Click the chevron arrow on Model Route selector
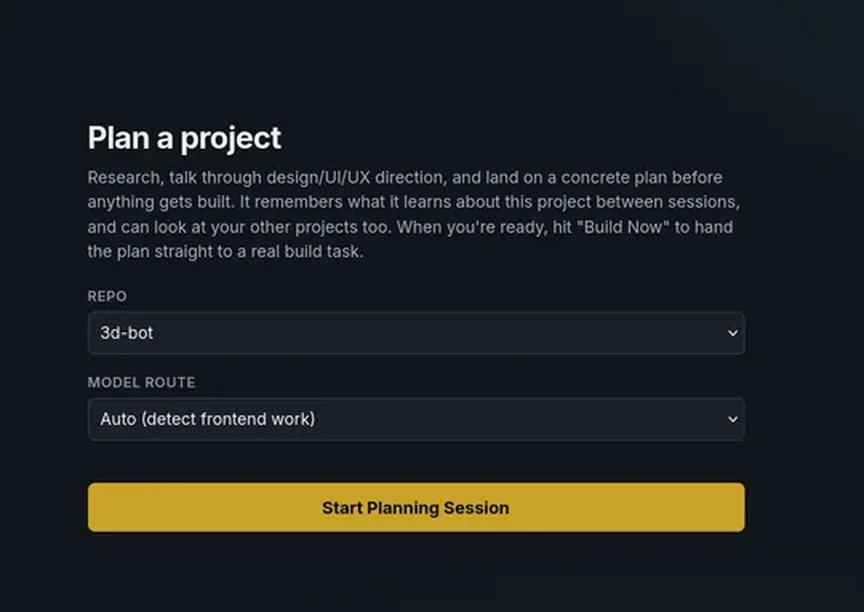 coord(732,420)
